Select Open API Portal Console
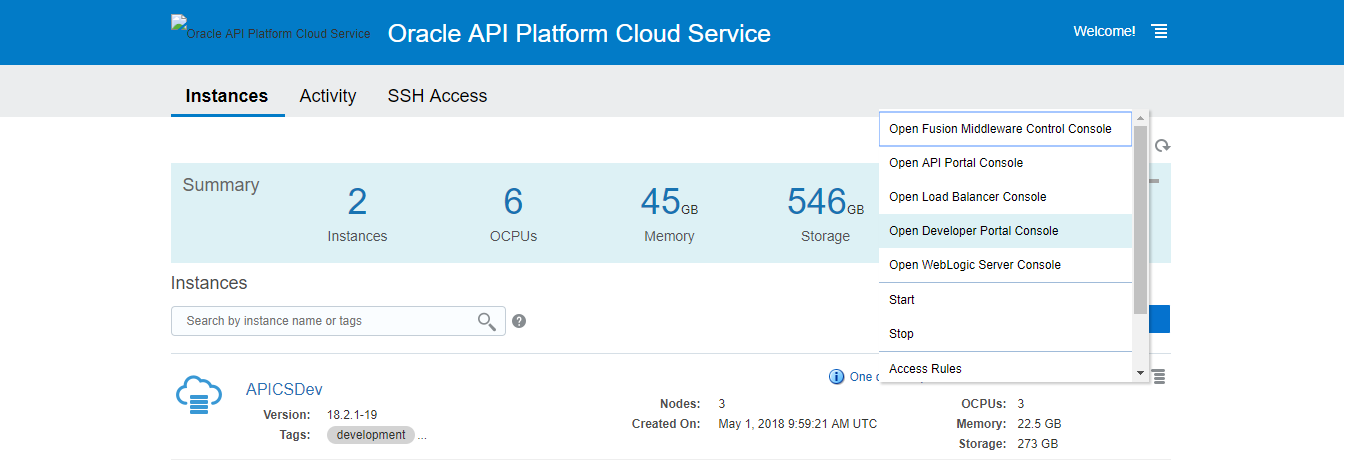 pyautogui.click(x=1005, y=163)
